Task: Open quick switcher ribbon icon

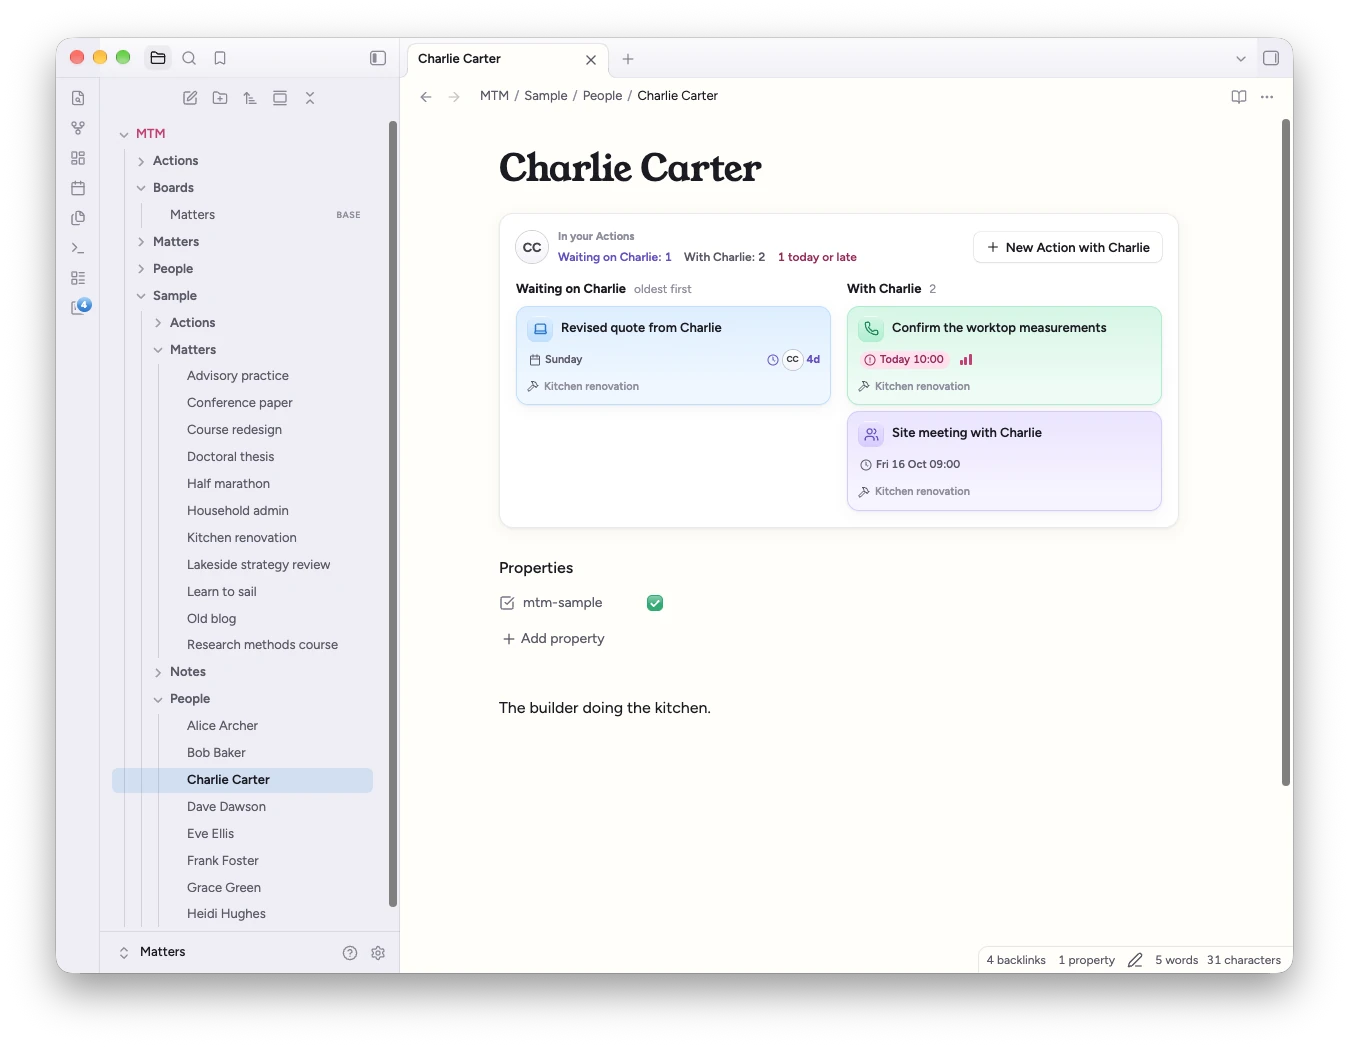Action: tap(78, 98)
